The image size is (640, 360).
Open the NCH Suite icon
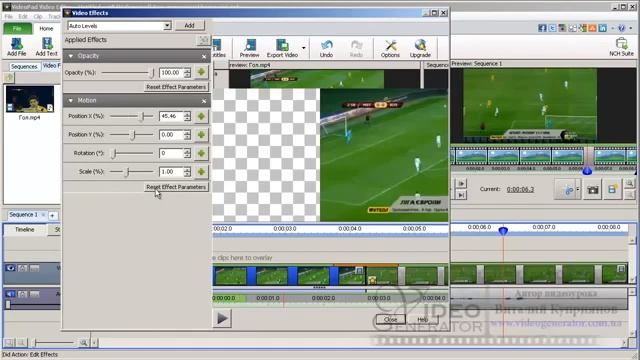621,47
